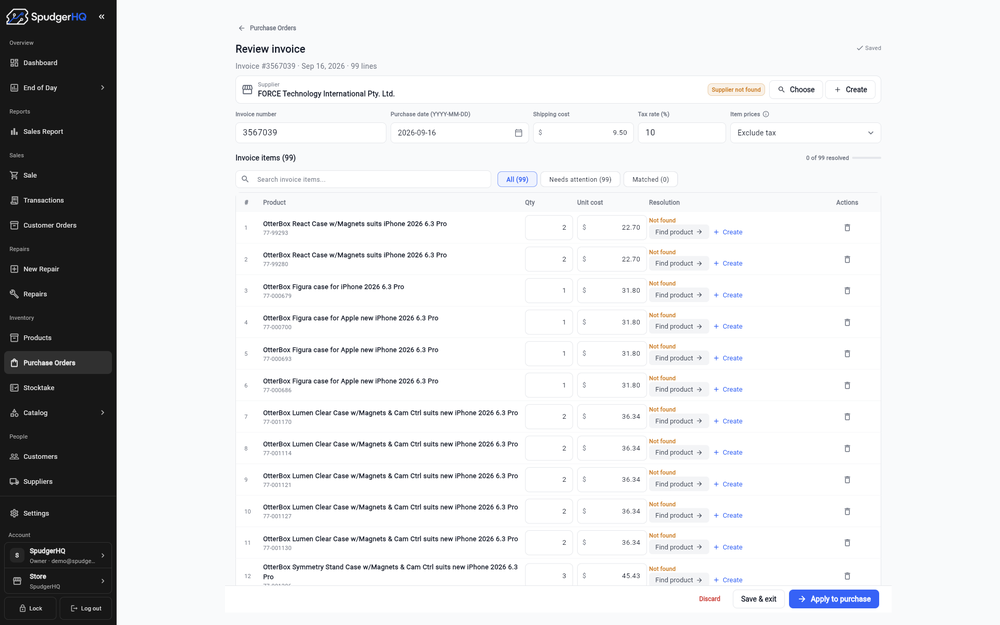Click the Shipping cost field

tap(583, 133)
